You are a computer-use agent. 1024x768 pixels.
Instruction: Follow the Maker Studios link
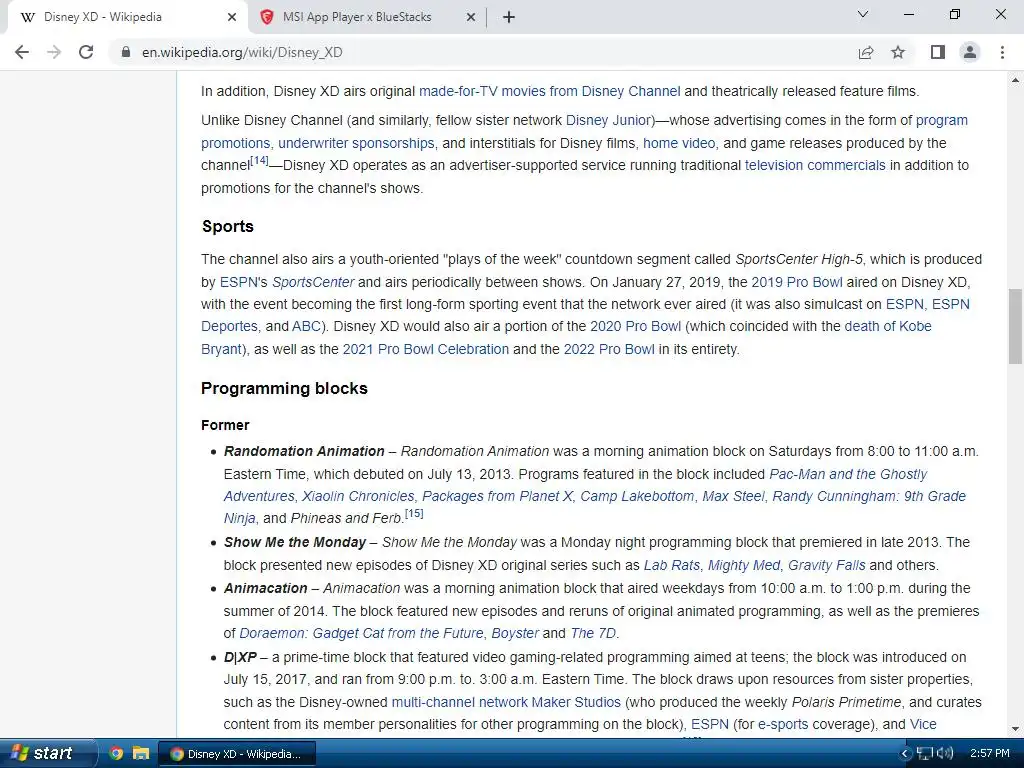pos(576,702)
